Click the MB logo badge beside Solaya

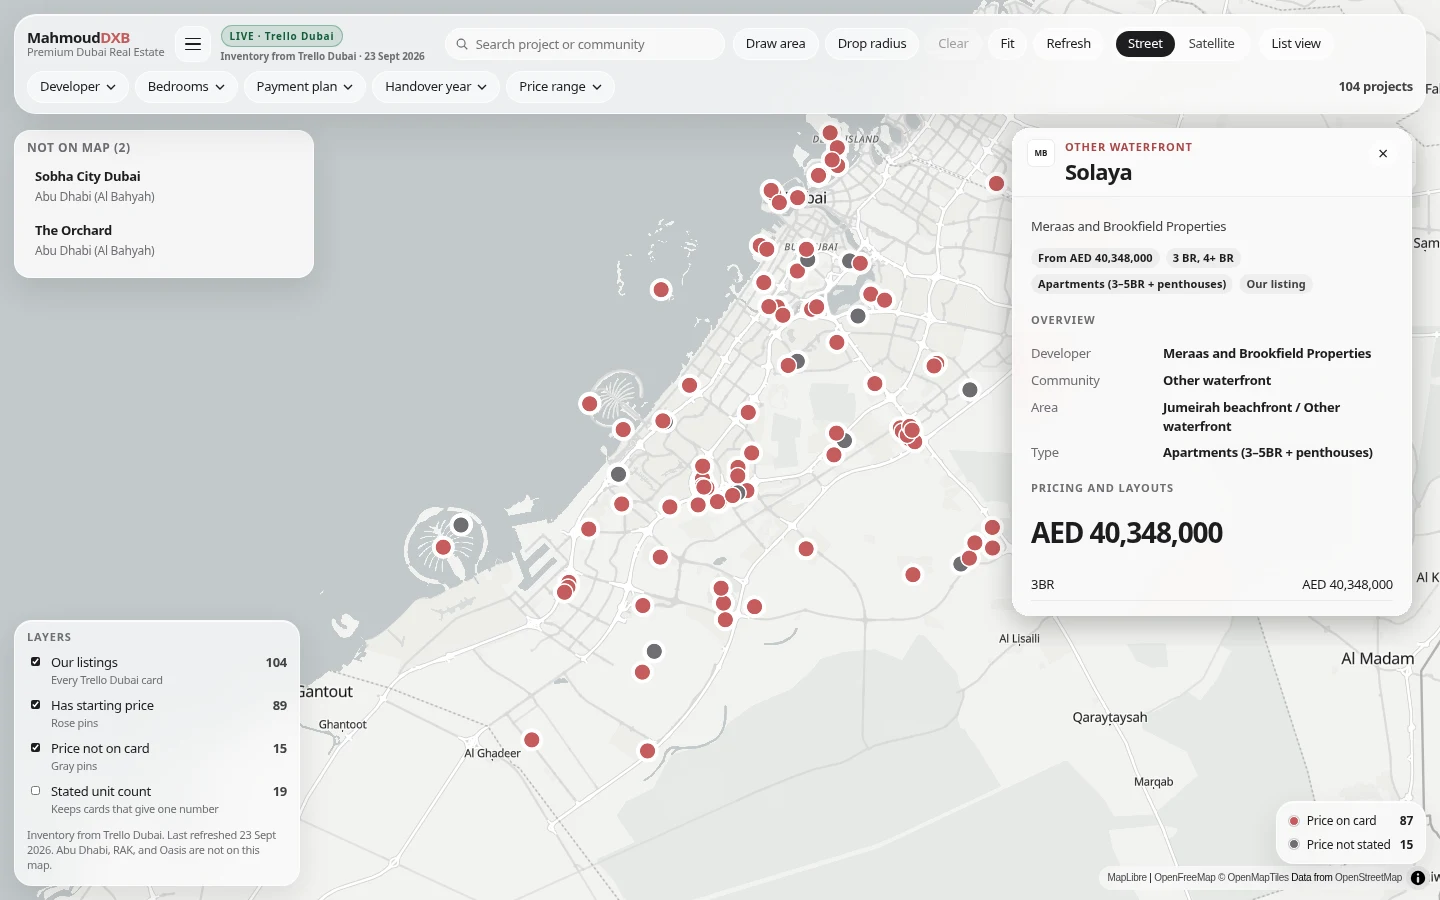(x=1041, y=153)
